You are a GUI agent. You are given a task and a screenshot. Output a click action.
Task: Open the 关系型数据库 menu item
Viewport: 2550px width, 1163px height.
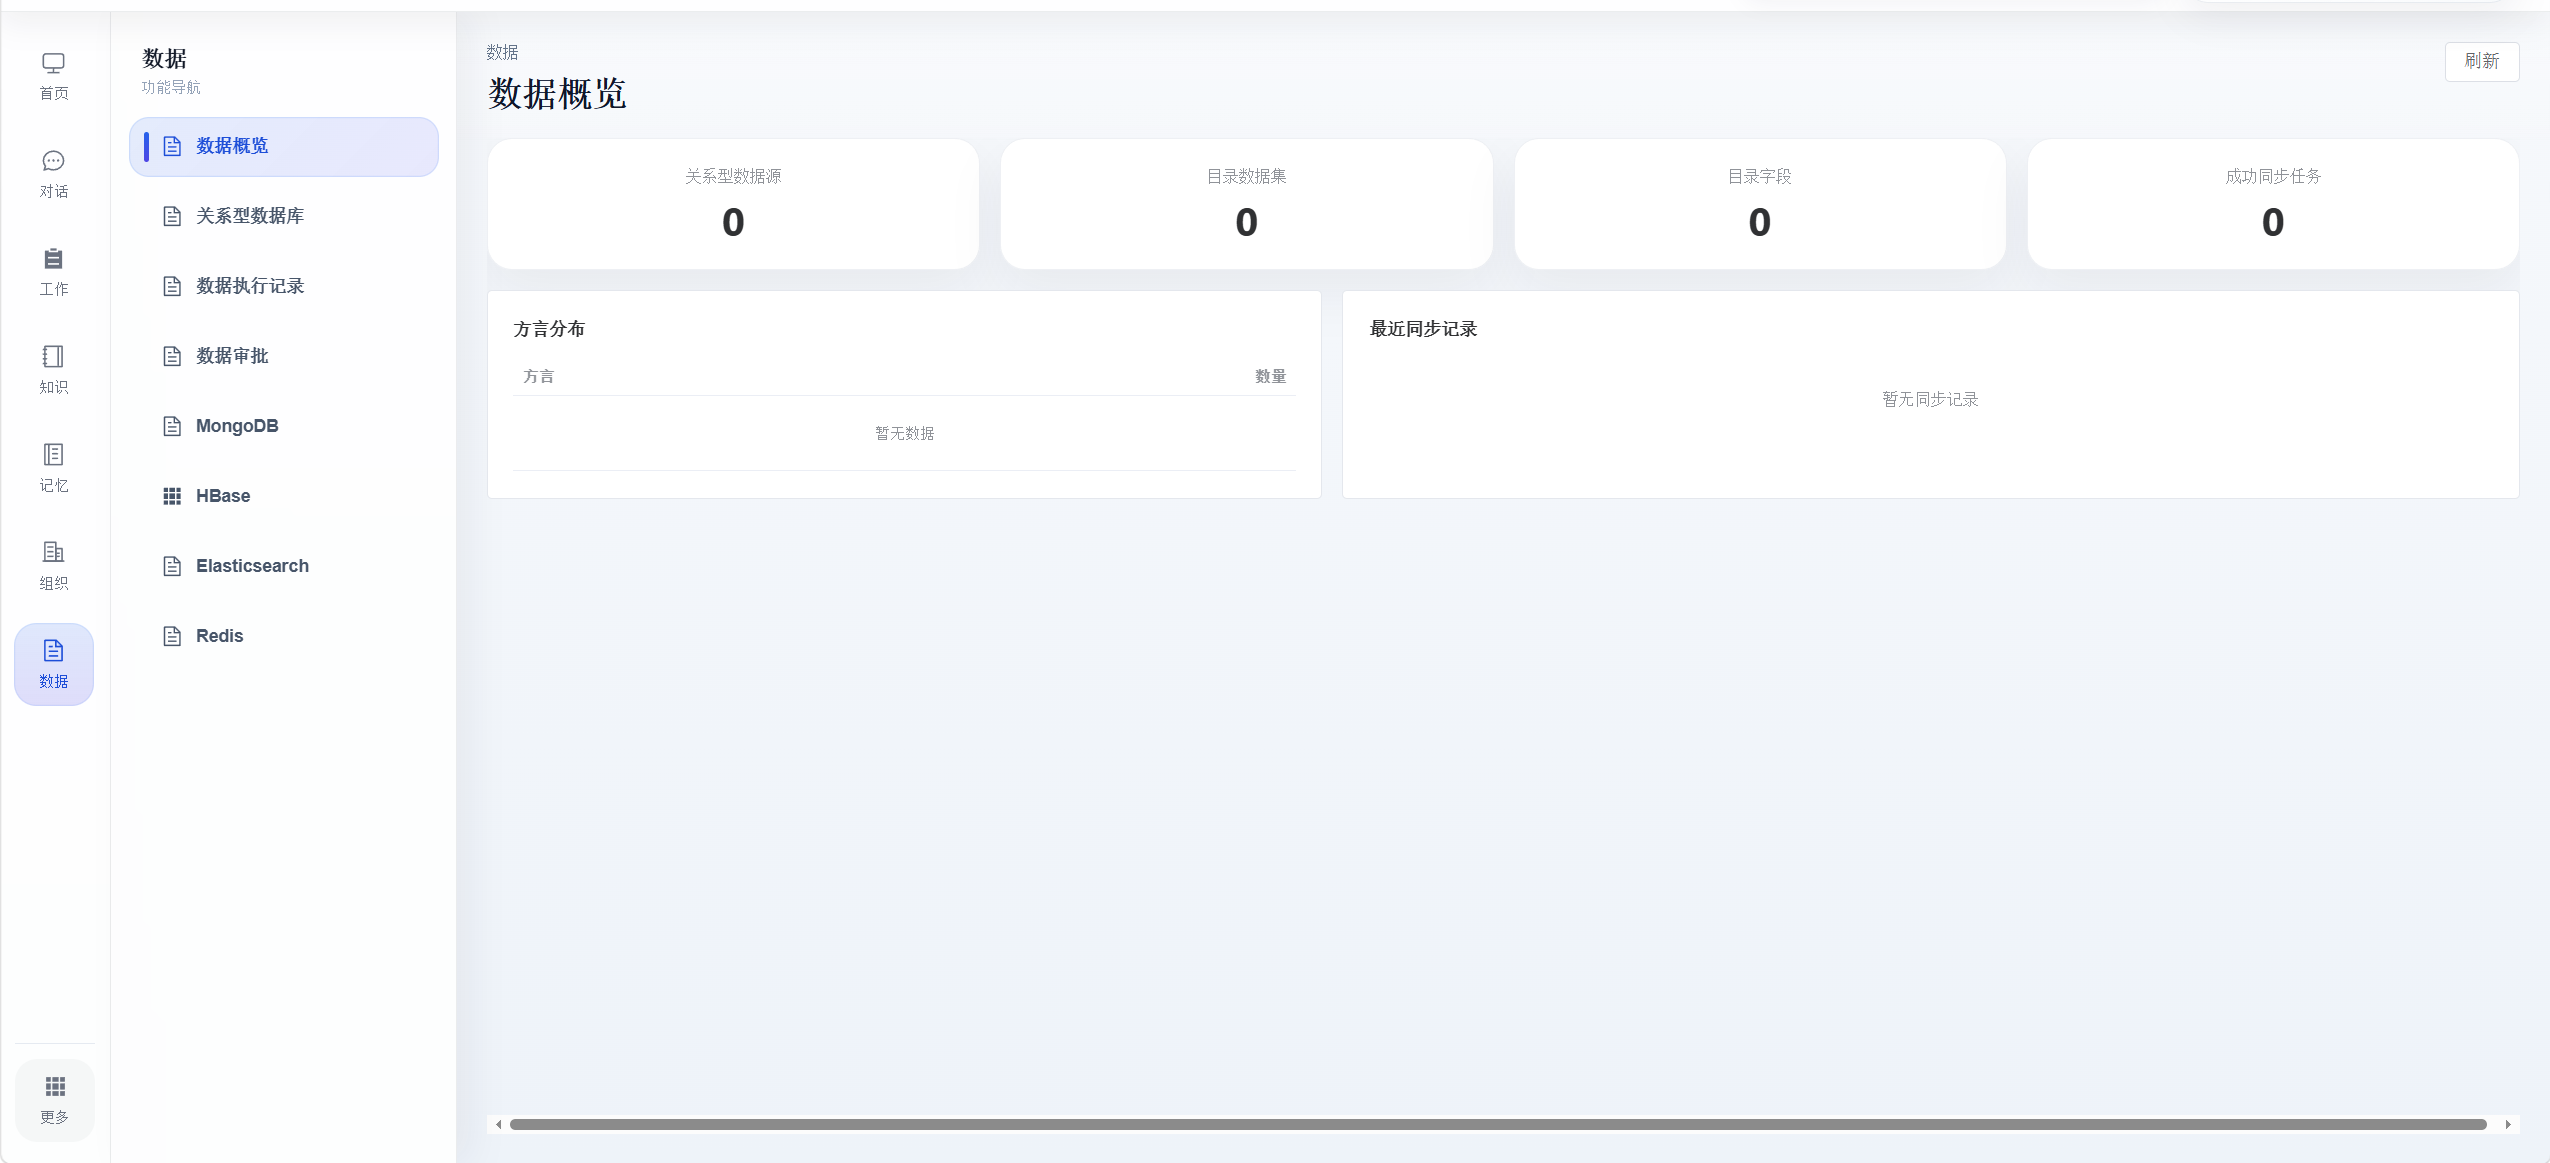pyautogui.click(x=284, y=216)
